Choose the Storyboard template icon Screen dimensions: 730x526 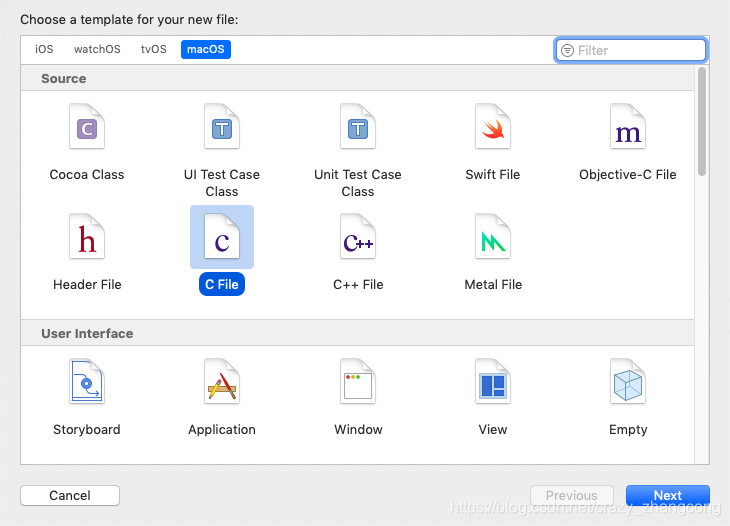(87, 381)
